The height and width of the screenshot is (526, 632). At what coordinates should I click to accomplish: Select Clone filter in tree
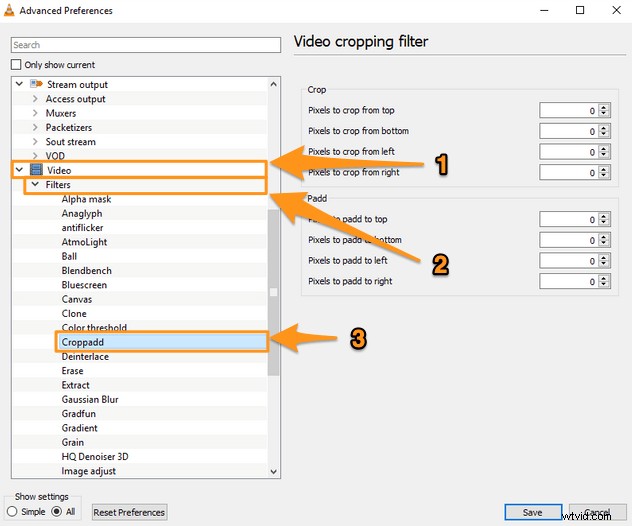[74, 314]
